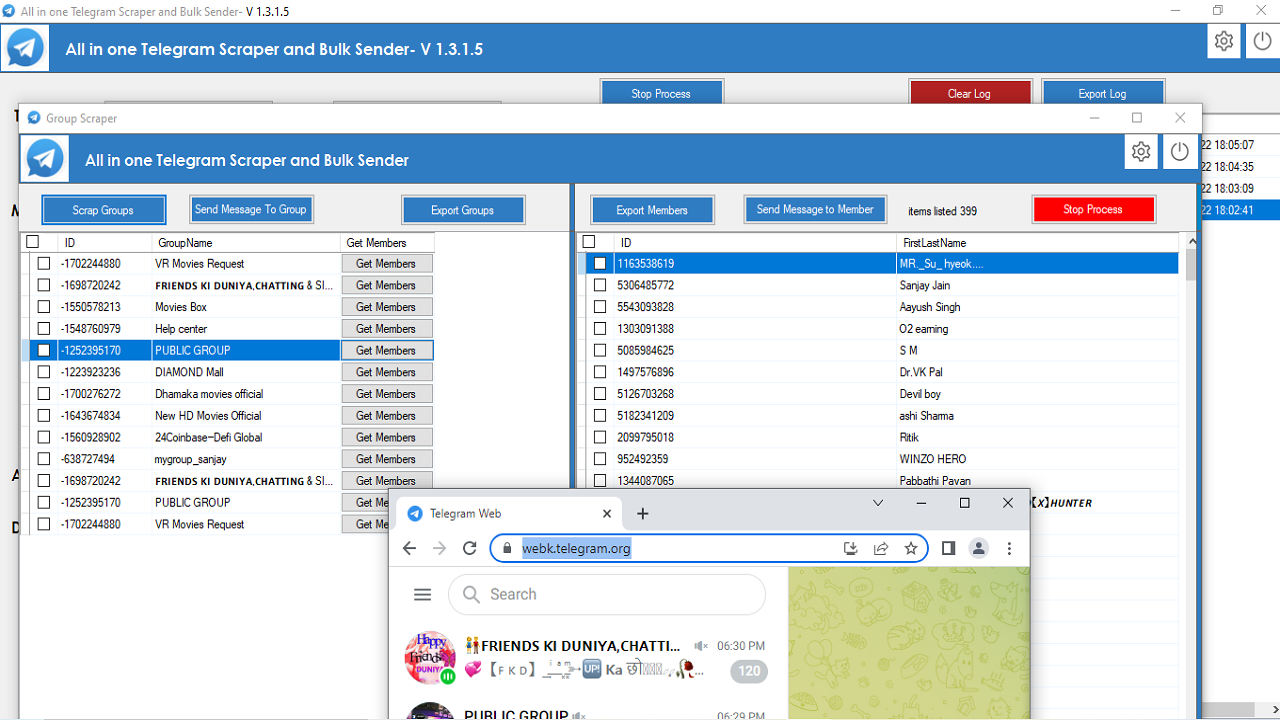Click the webk.telegram.org address bar
The width and height of the screenshot is (1280, 720).
click(x=709, y=548)
